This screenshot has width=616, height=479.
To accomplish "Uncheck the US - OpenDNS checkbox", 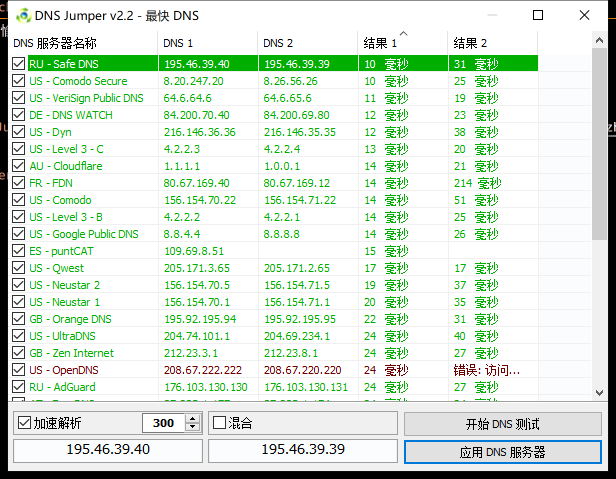I will (18, 370).
